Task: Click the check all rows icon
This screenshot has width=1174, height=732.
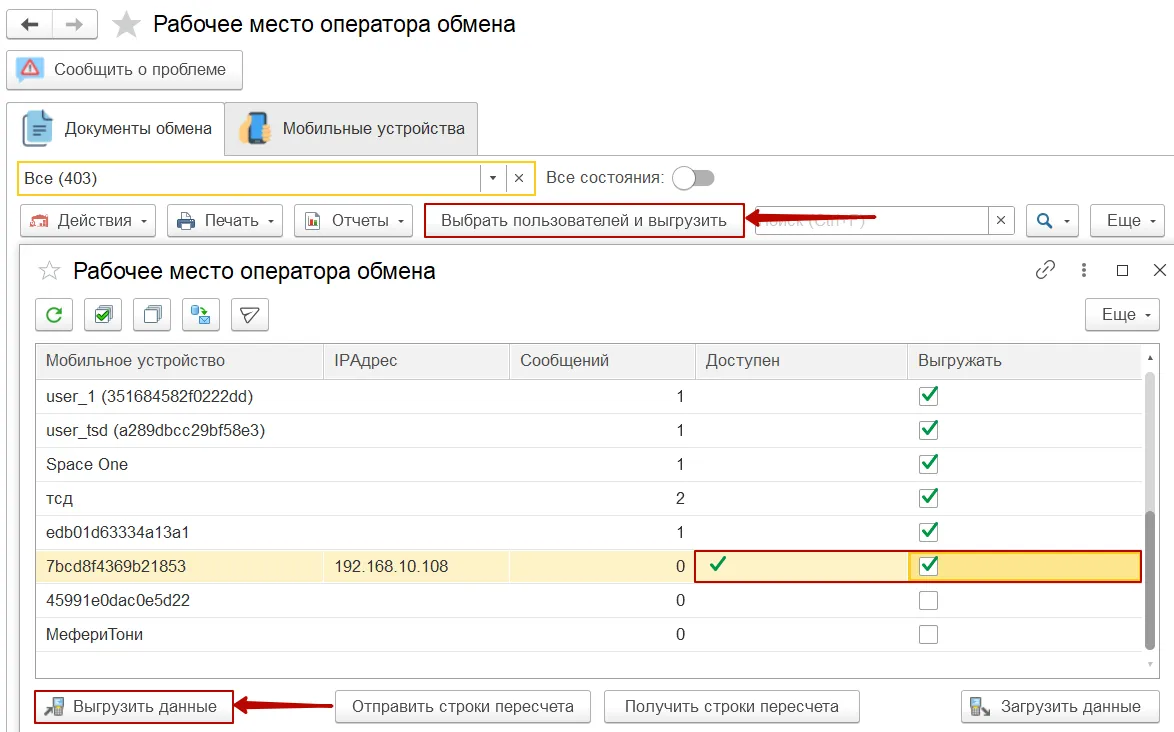Action: (103, 315)
